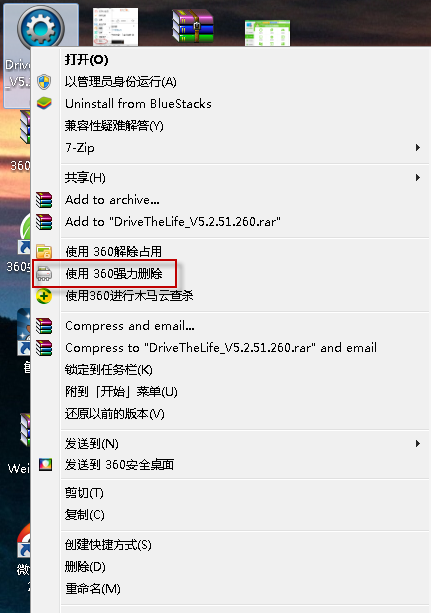Click the admin shield icon
The width and height of the screenshot is (431, 613).
(44, 82)
